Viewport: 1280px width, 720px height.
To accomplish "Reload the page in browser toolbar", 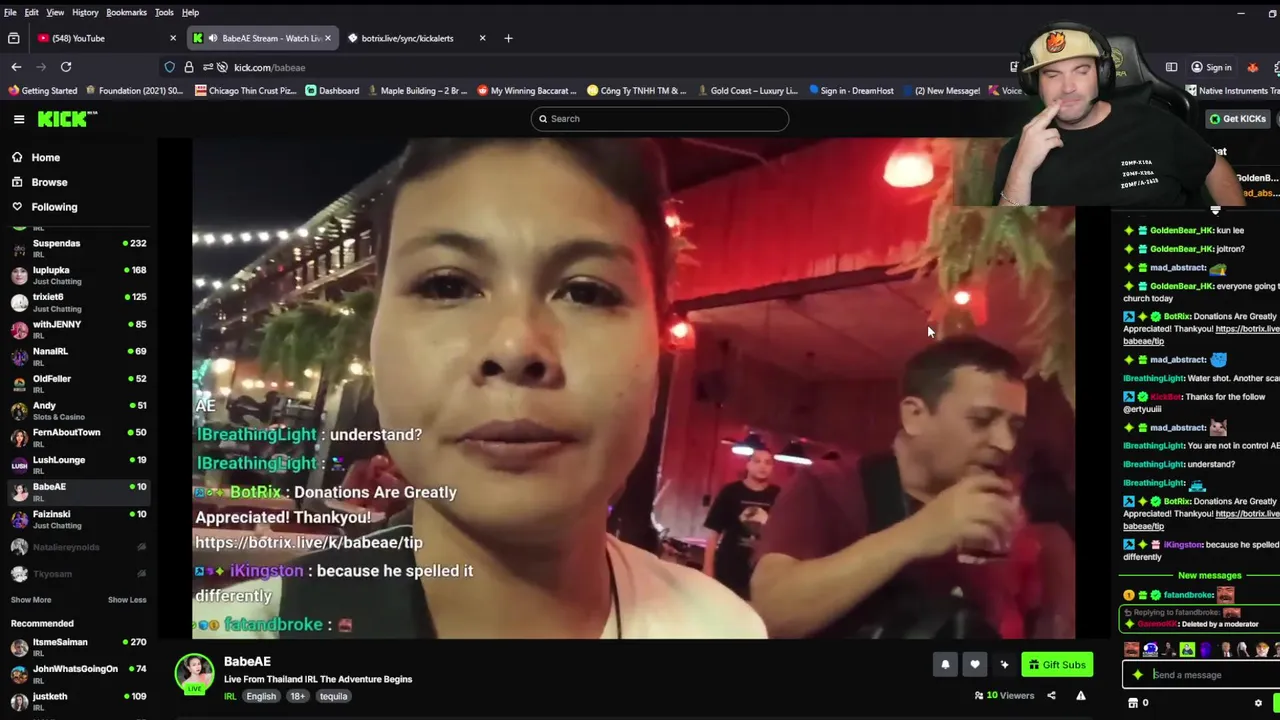I will (x=66, y=67).
